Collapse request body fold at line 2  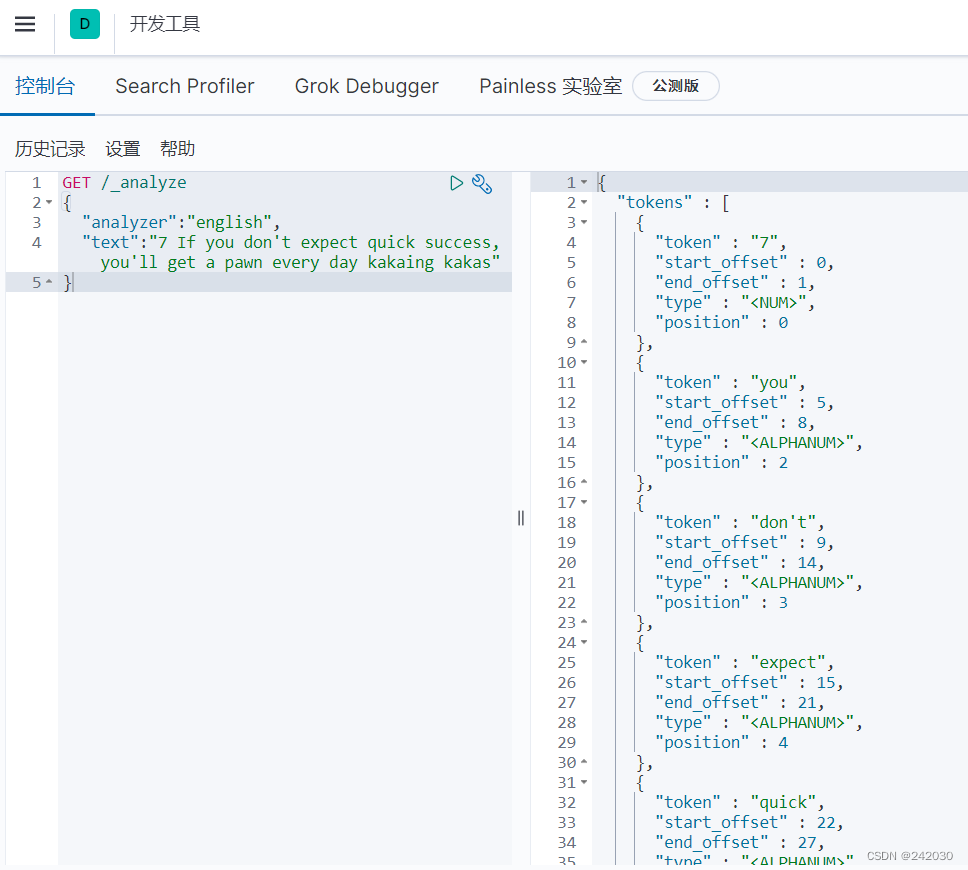click(49, 203)
